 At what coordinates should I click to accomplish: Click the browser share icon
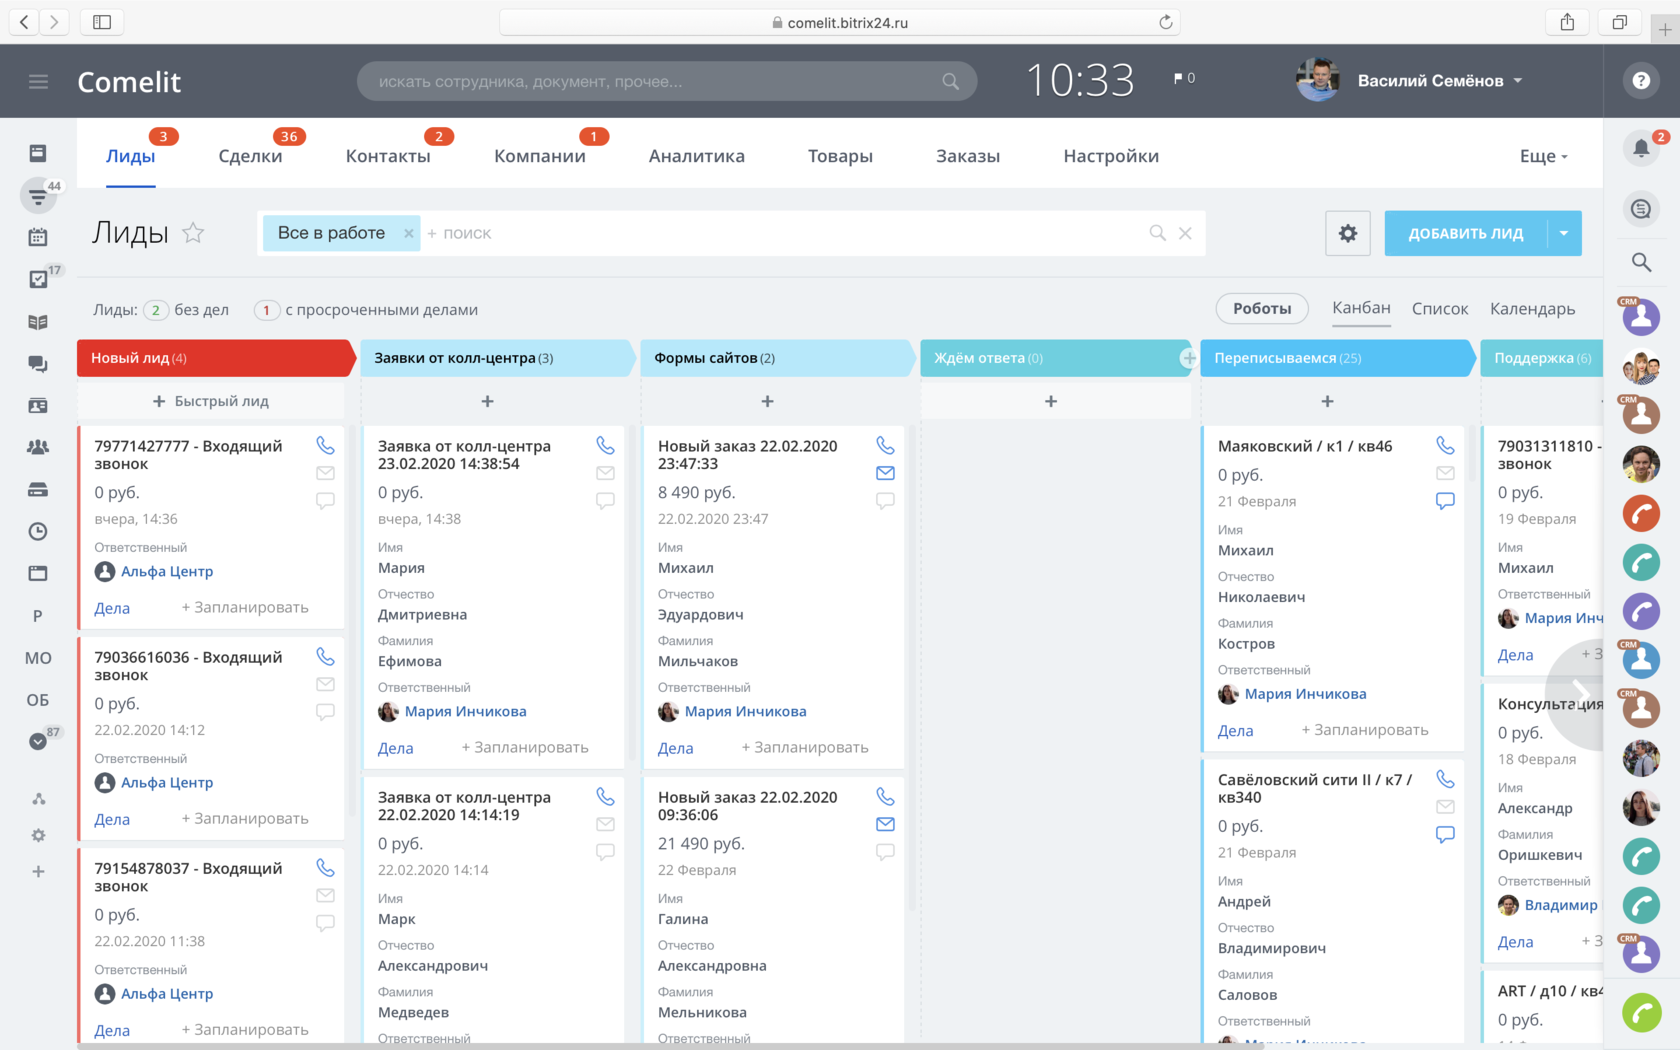1567,22
